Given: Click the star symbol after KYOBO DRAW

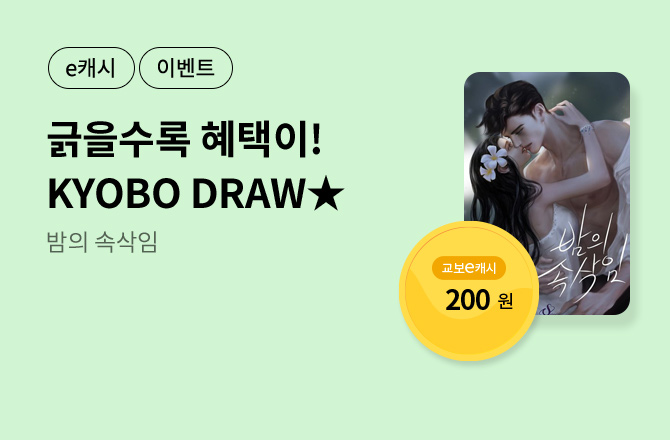Looking at the screenshot, I should tap(327, 194).
